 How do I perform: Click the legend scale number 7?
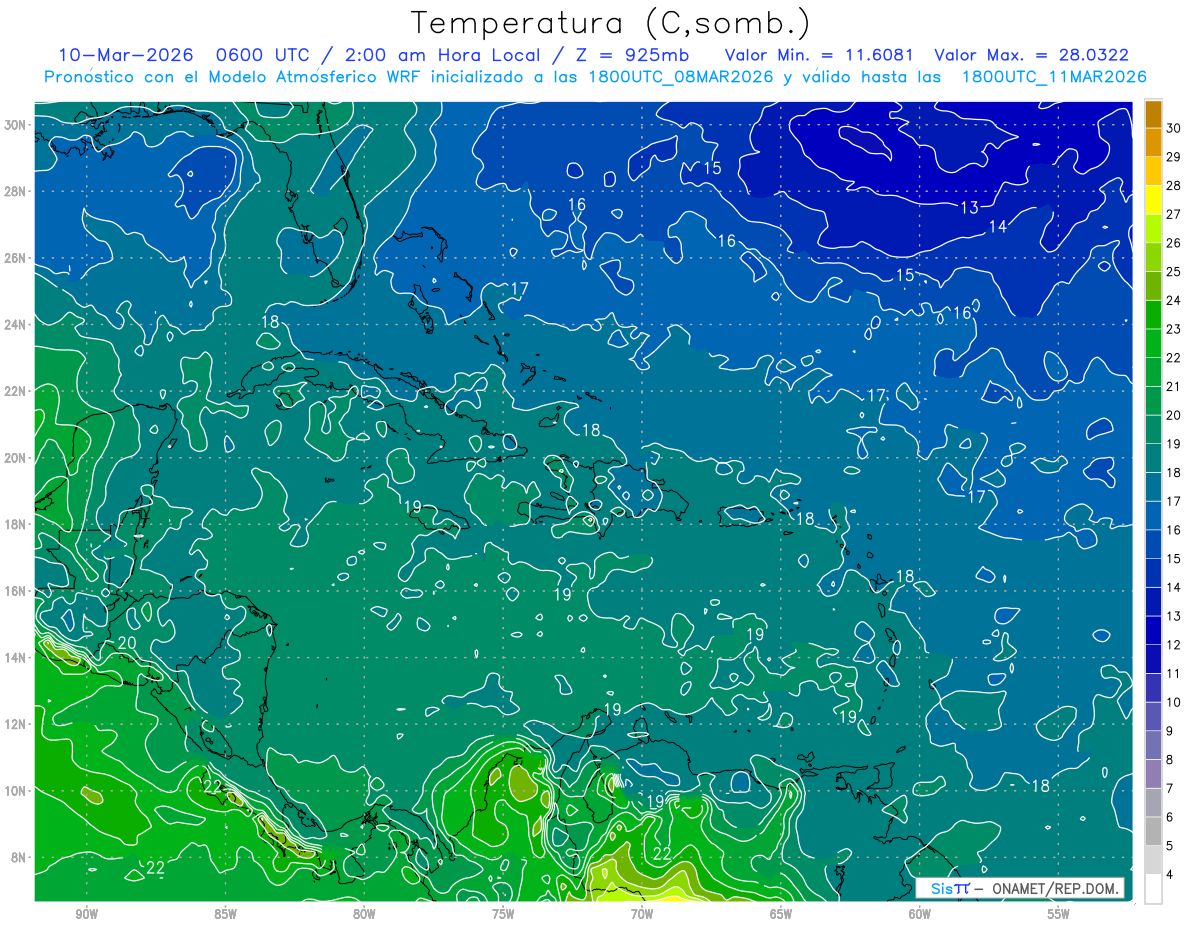point(1172,789)
